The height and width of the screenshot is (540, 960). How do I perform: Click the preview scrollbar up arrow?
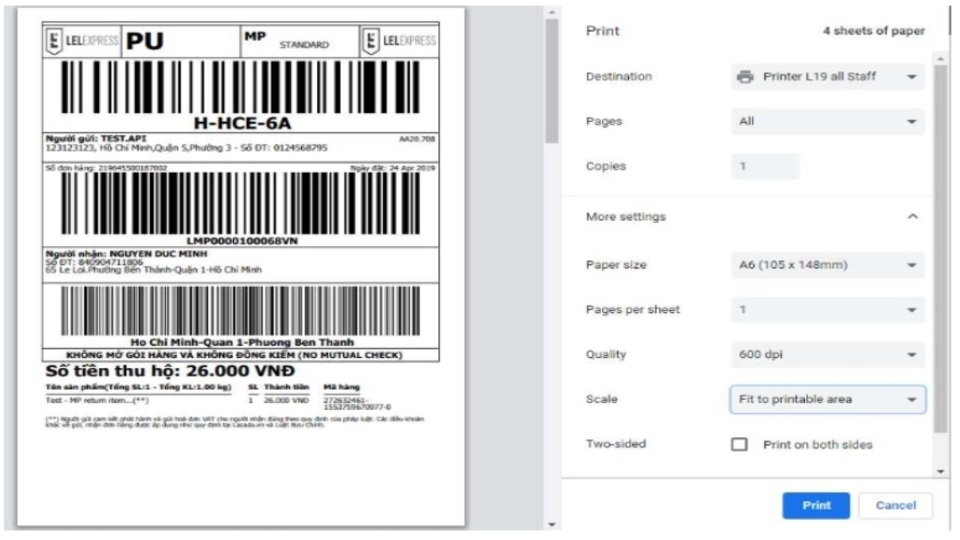pos(552,12)
